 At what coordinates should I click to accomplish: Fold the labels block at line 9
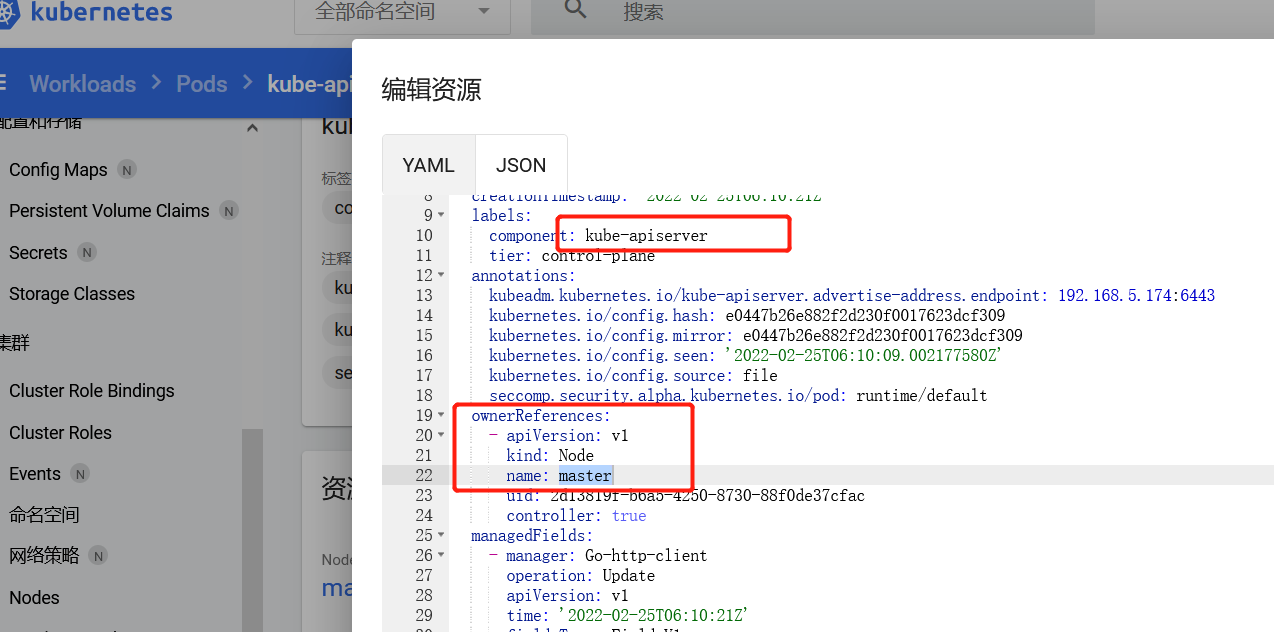click(441, 216)
